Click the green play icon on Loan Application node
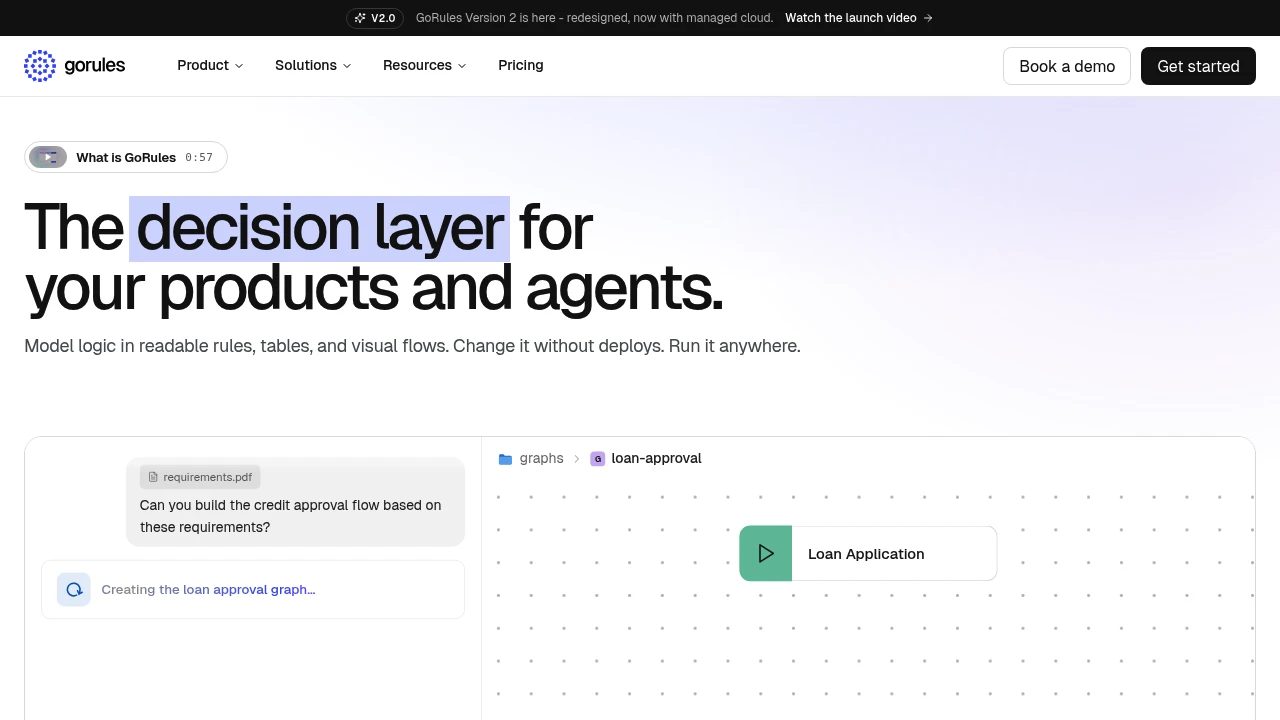The height and width of the screenshot is (720, 1280). (766, 553)
